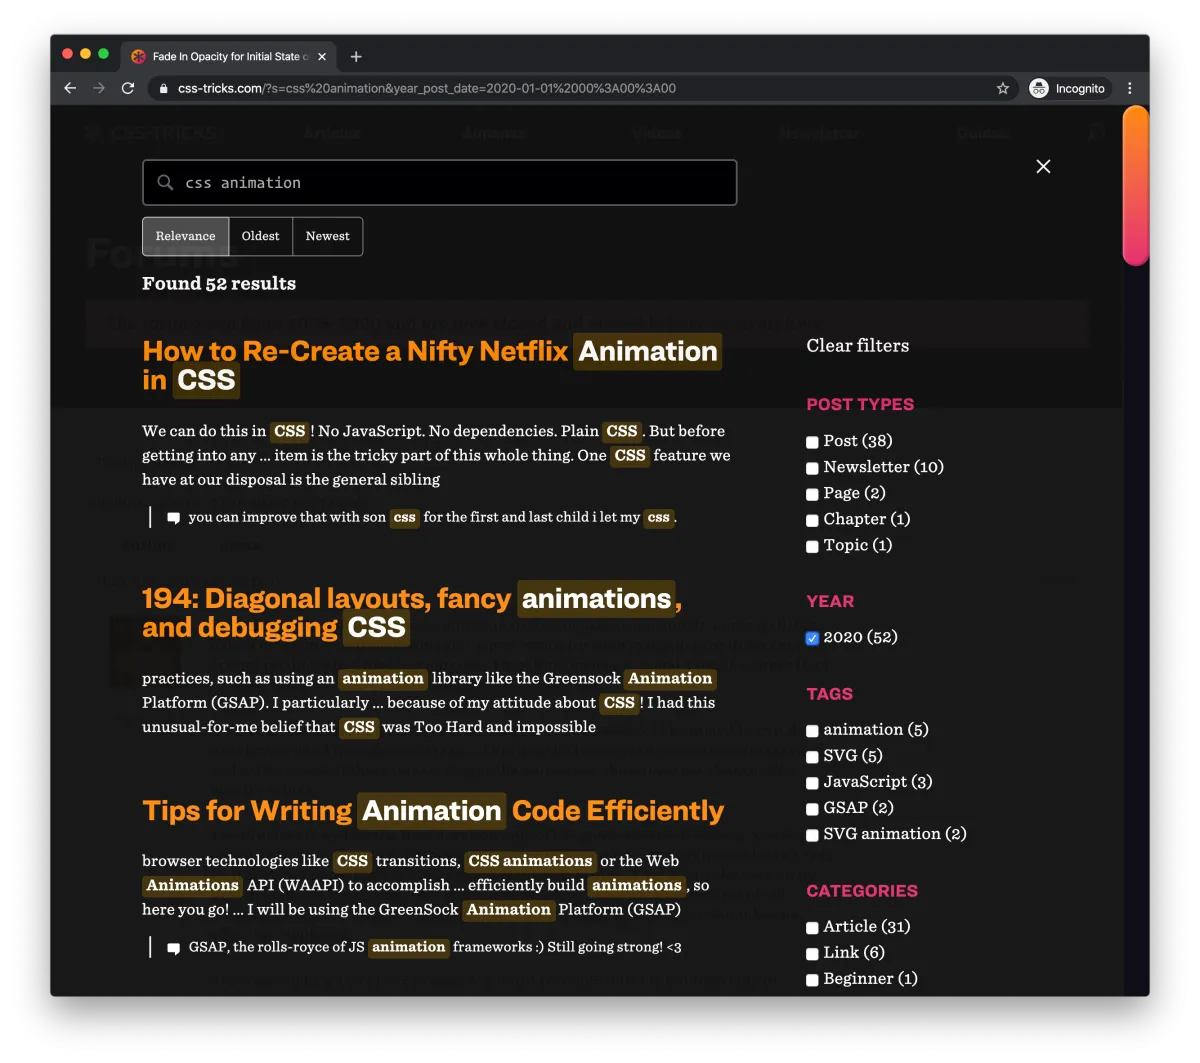Close the 'Fade In Opacity' browser tab
The width and height of the screenshot is (1200, 1063).
pyautogui.click(x=322, y=57)
